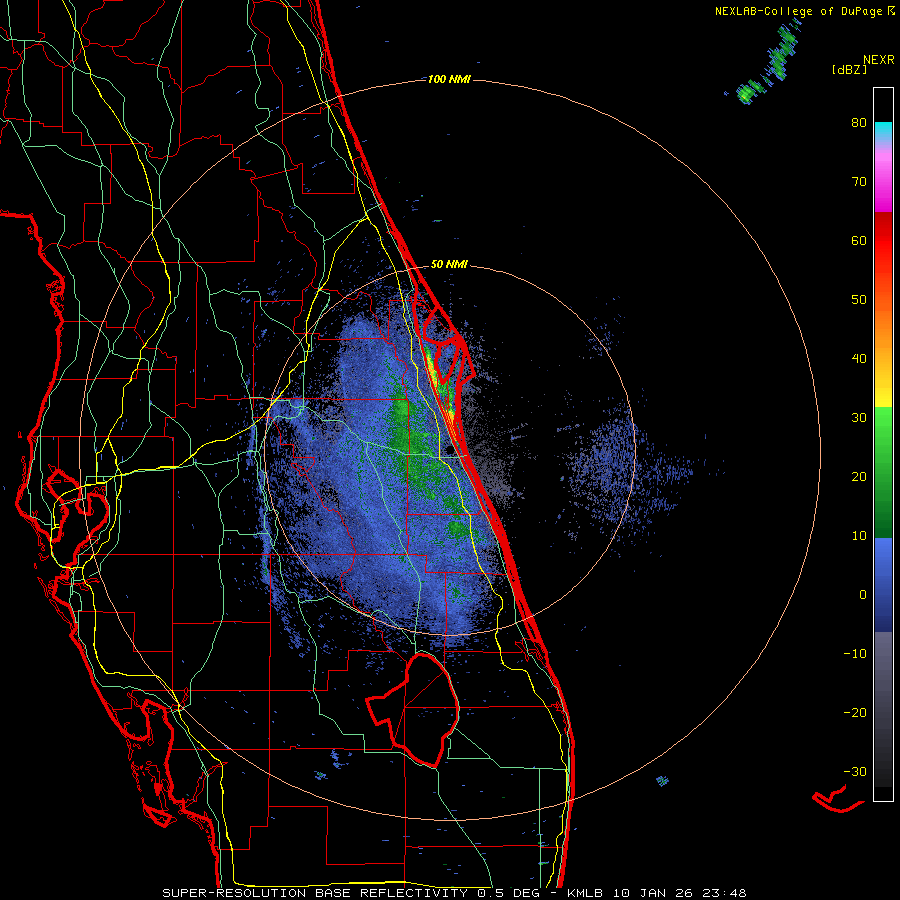Click the 100 NMI range ring label
Image resolution: width=900 pixels, height=900 pixels.
[x=449, y=79]
